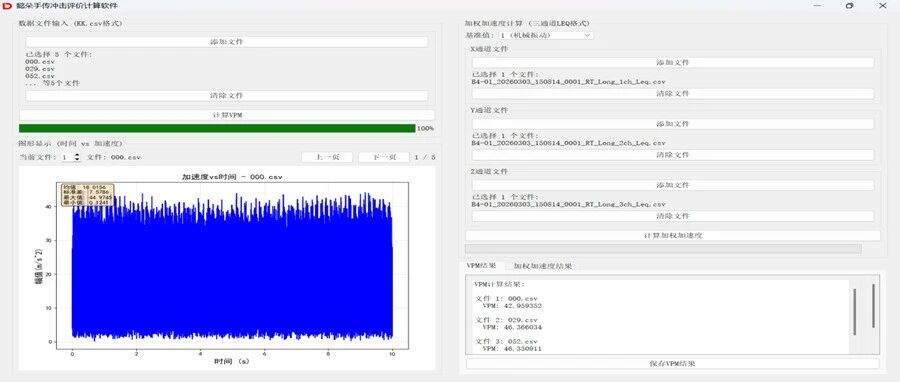Click the file name 029.csv in selected files list

pos(40,68)
